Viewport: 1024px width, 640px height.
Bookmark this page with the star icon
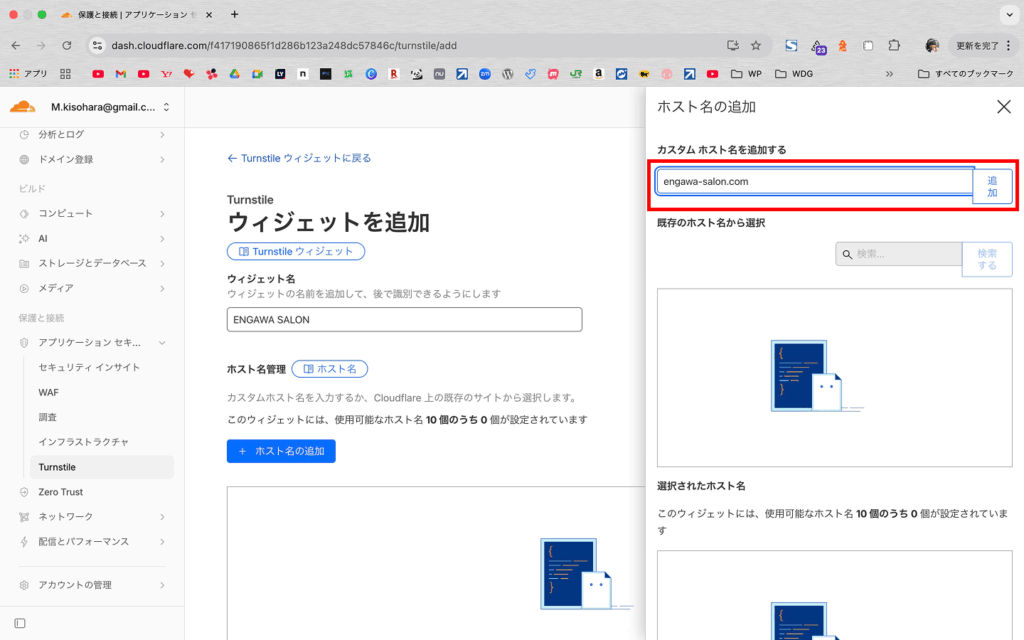click(756, 45)
